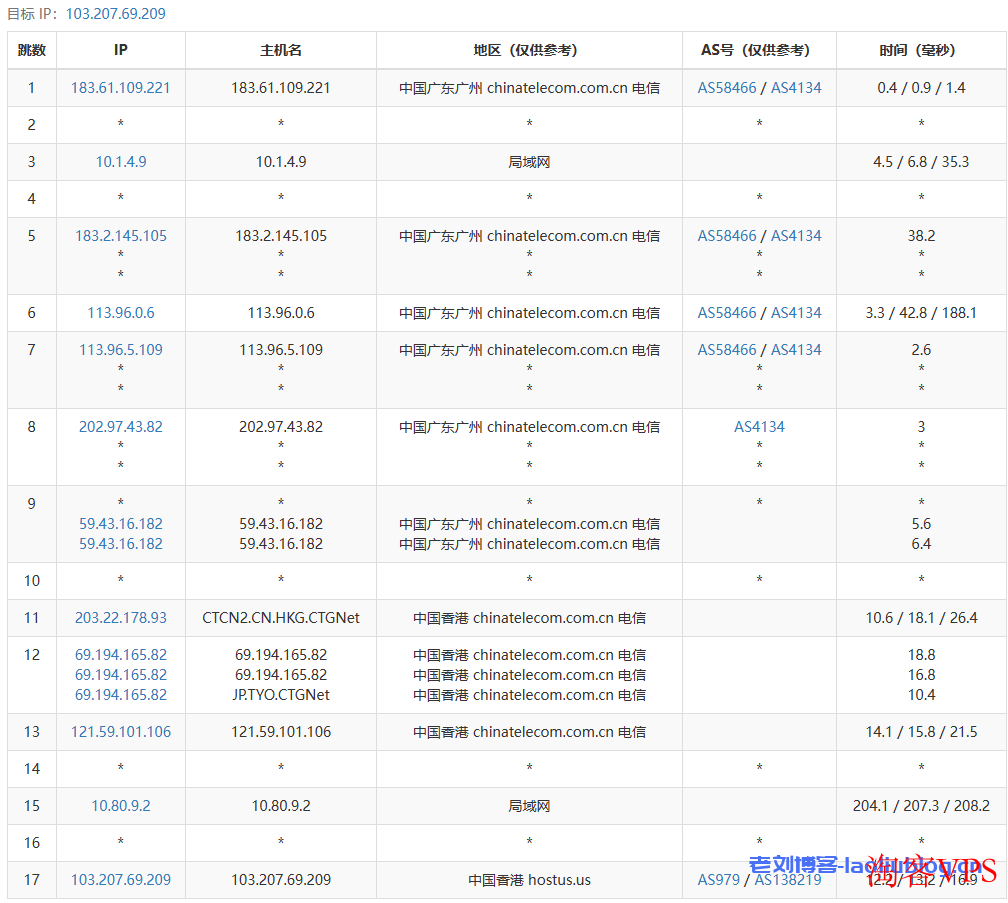1008x903 pixels.
Task: Click the AS号（仅供参考）column header
Action: [759, 50]
